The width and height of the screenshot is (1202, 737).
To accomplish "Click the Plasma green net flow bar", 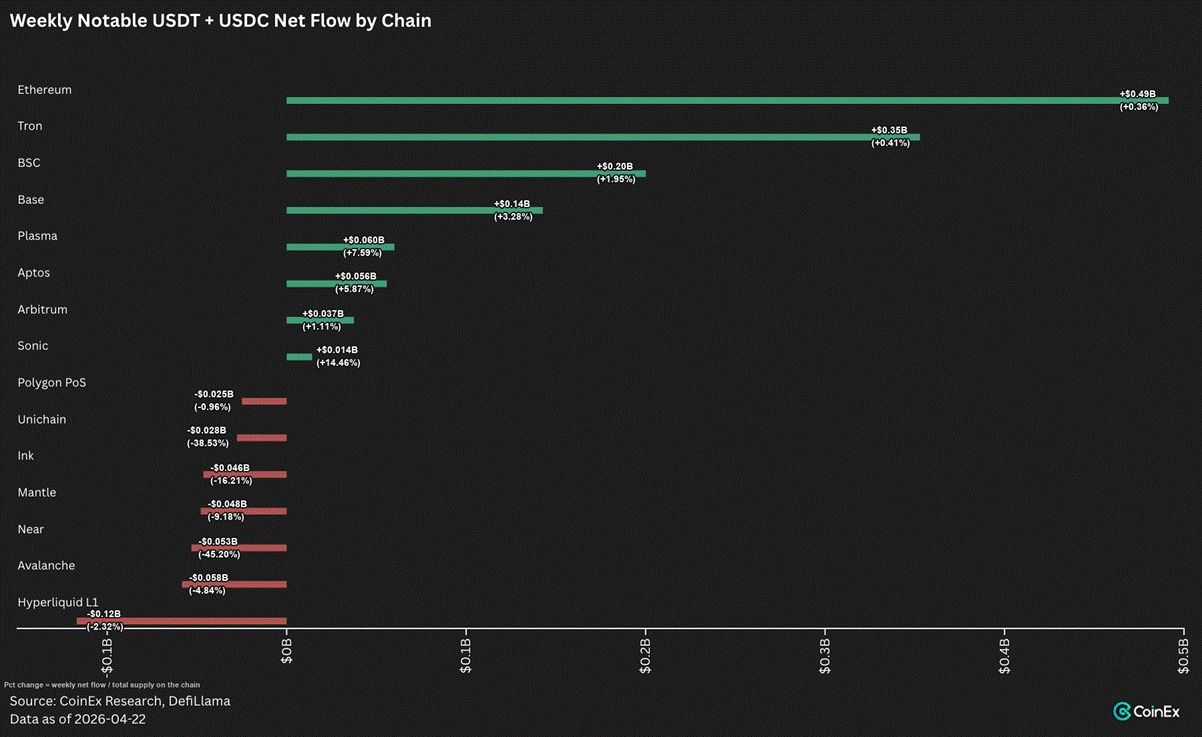I will click(340, 247).
